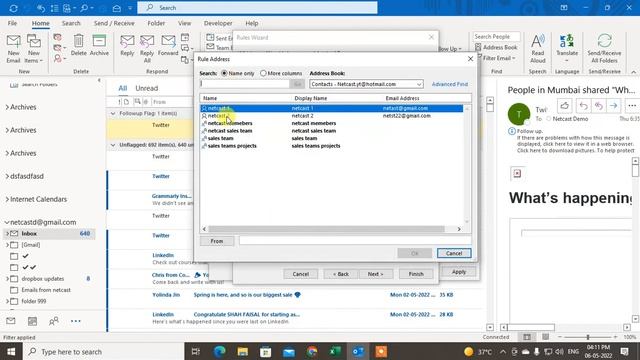Image resolution: width=640 pixels, height=360 pixels.
Task: Collapse the Unflagged message group
Action: [x=113, y=145]
